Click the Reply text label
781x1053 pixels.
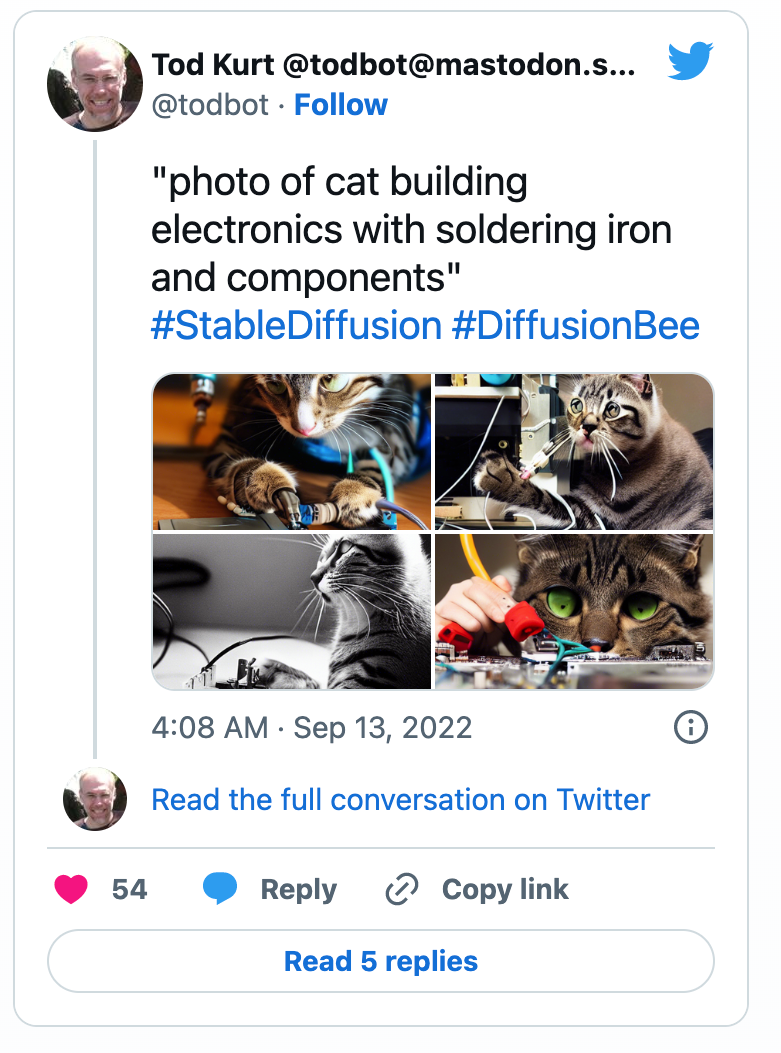click(x=299, y=889)
